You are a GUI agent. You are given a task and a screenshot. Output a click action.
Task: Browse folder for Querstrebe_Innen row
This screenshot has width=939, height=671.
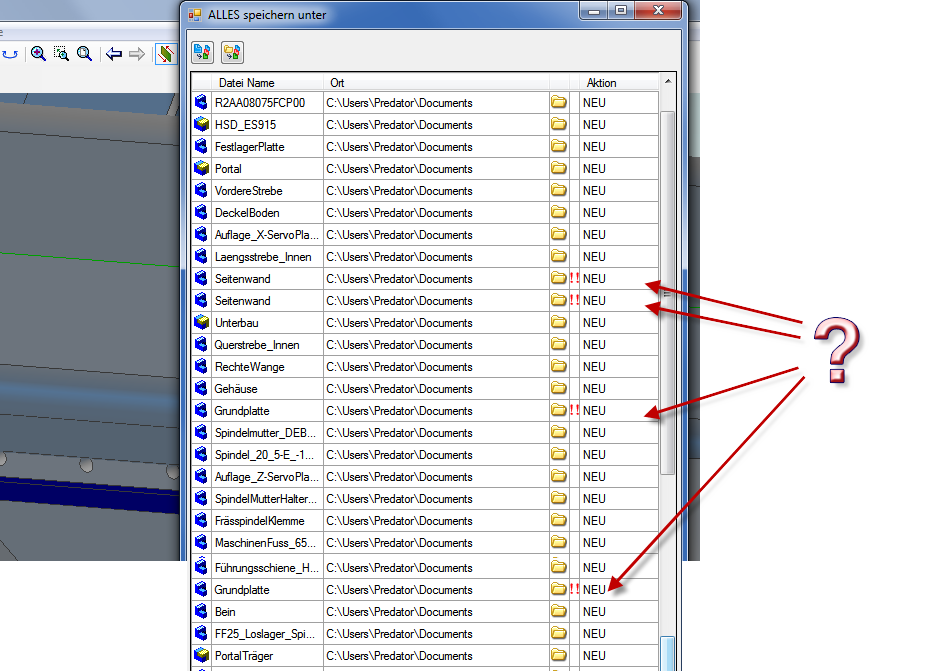coord(559,344)
